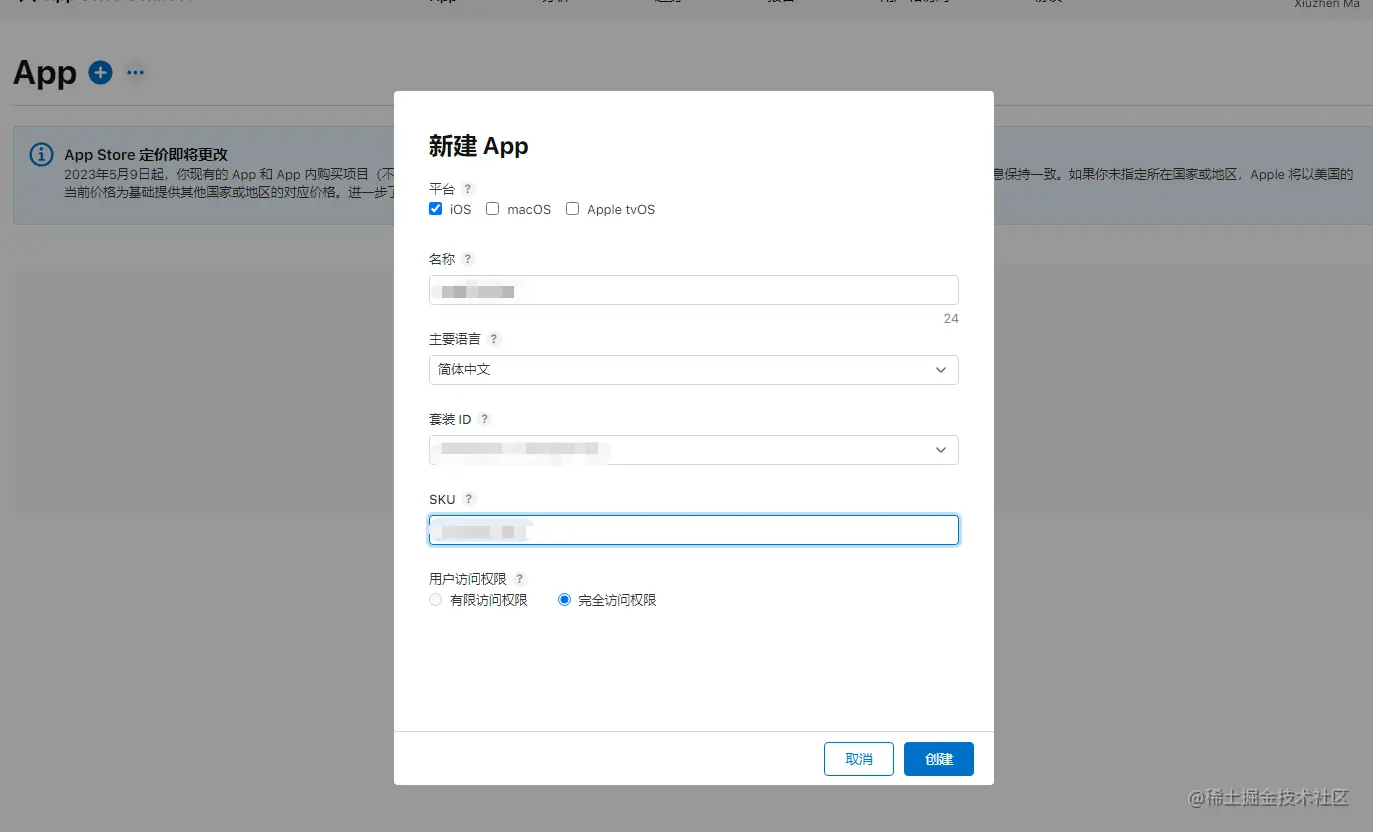The image size is (1373, 832).
Task: Click the question mark beside 名称
Action: pyautogui.click(x=467, y=259)
